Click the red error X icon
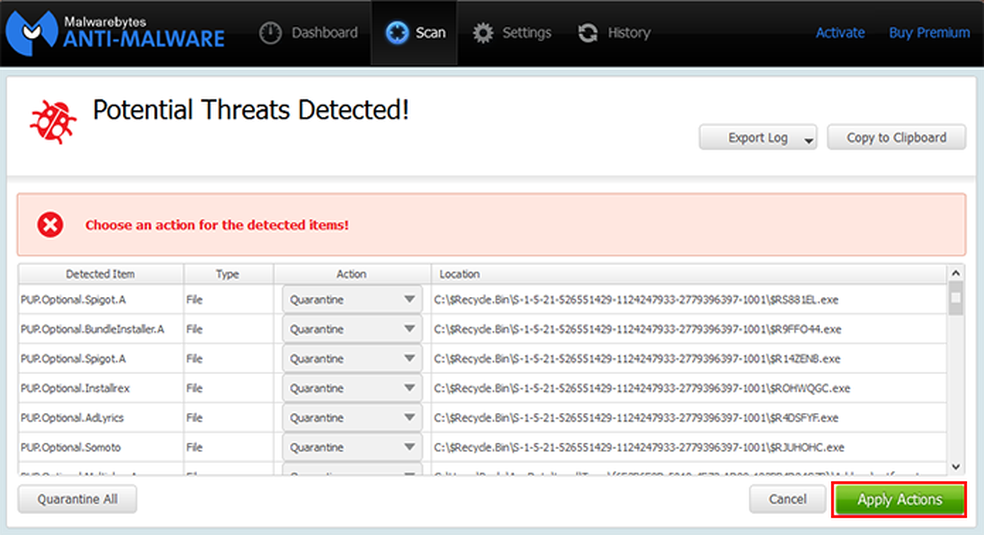This screenshot has width=984, height=535. pyautogui.click(x=50, y=225)
